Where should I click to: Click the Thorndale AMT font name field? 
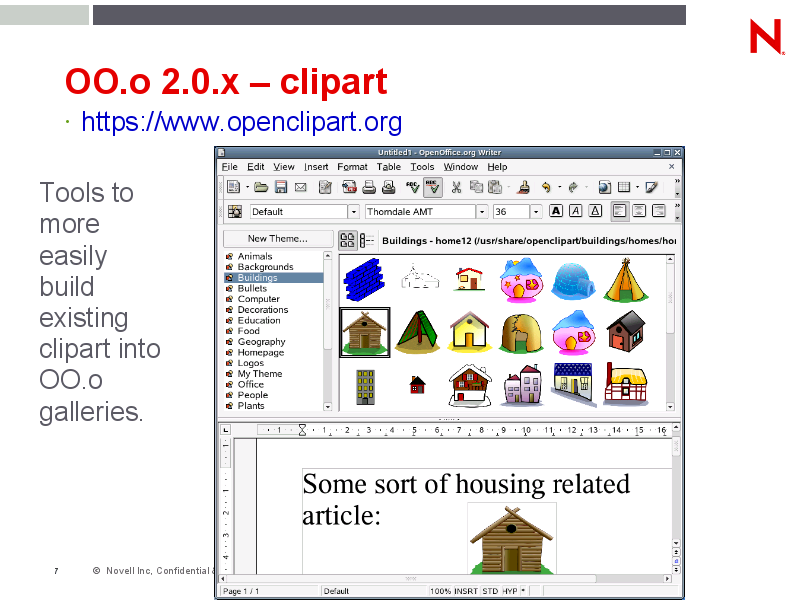coord(421,211)
